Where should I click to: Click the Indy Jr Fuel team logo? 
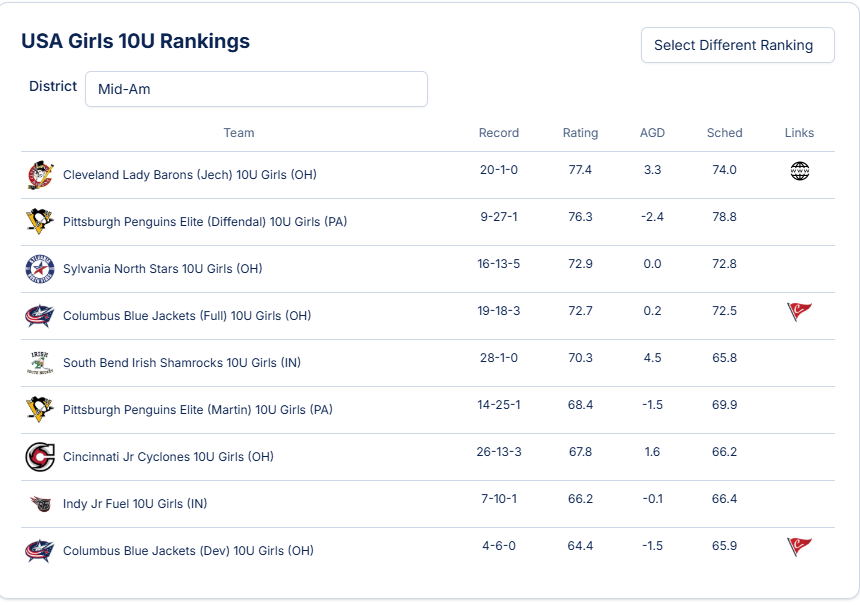(40, 504)
